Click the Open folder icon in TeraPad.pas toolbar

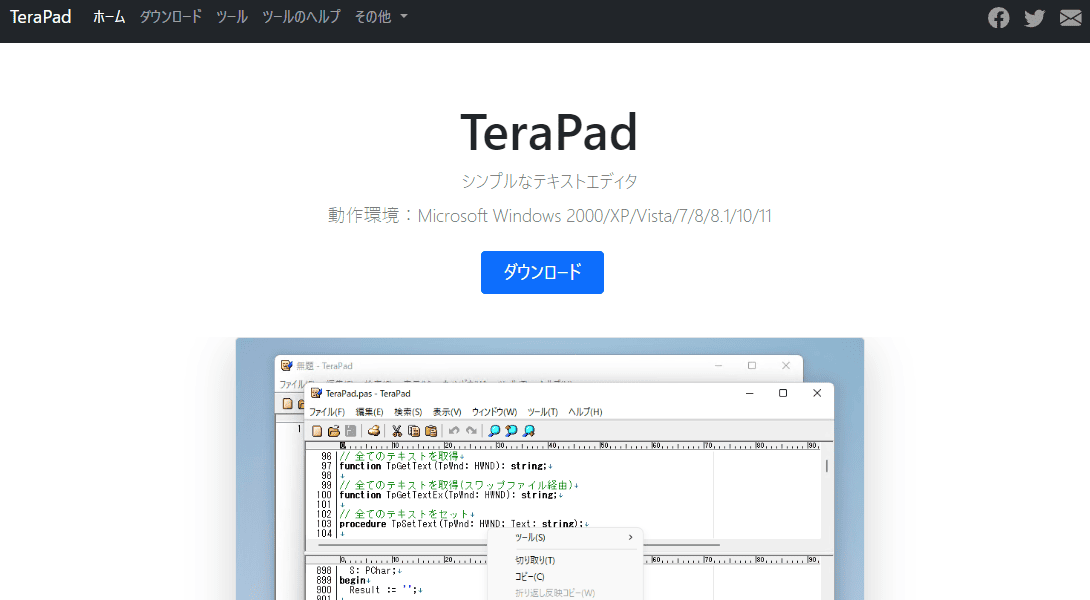click(334, 431)
